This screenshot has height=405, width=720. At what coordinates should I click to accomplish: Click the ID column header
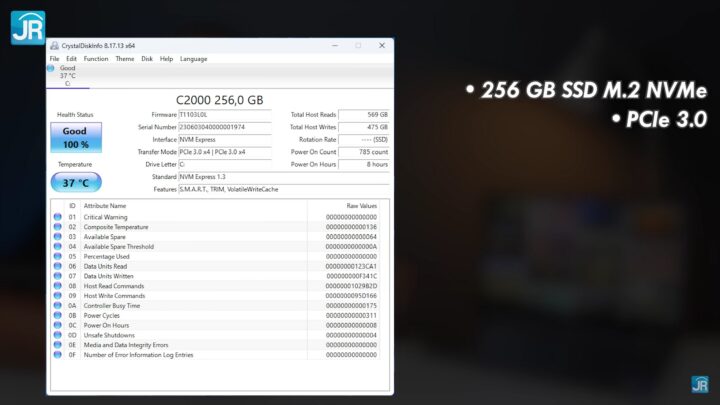(72, 206)
